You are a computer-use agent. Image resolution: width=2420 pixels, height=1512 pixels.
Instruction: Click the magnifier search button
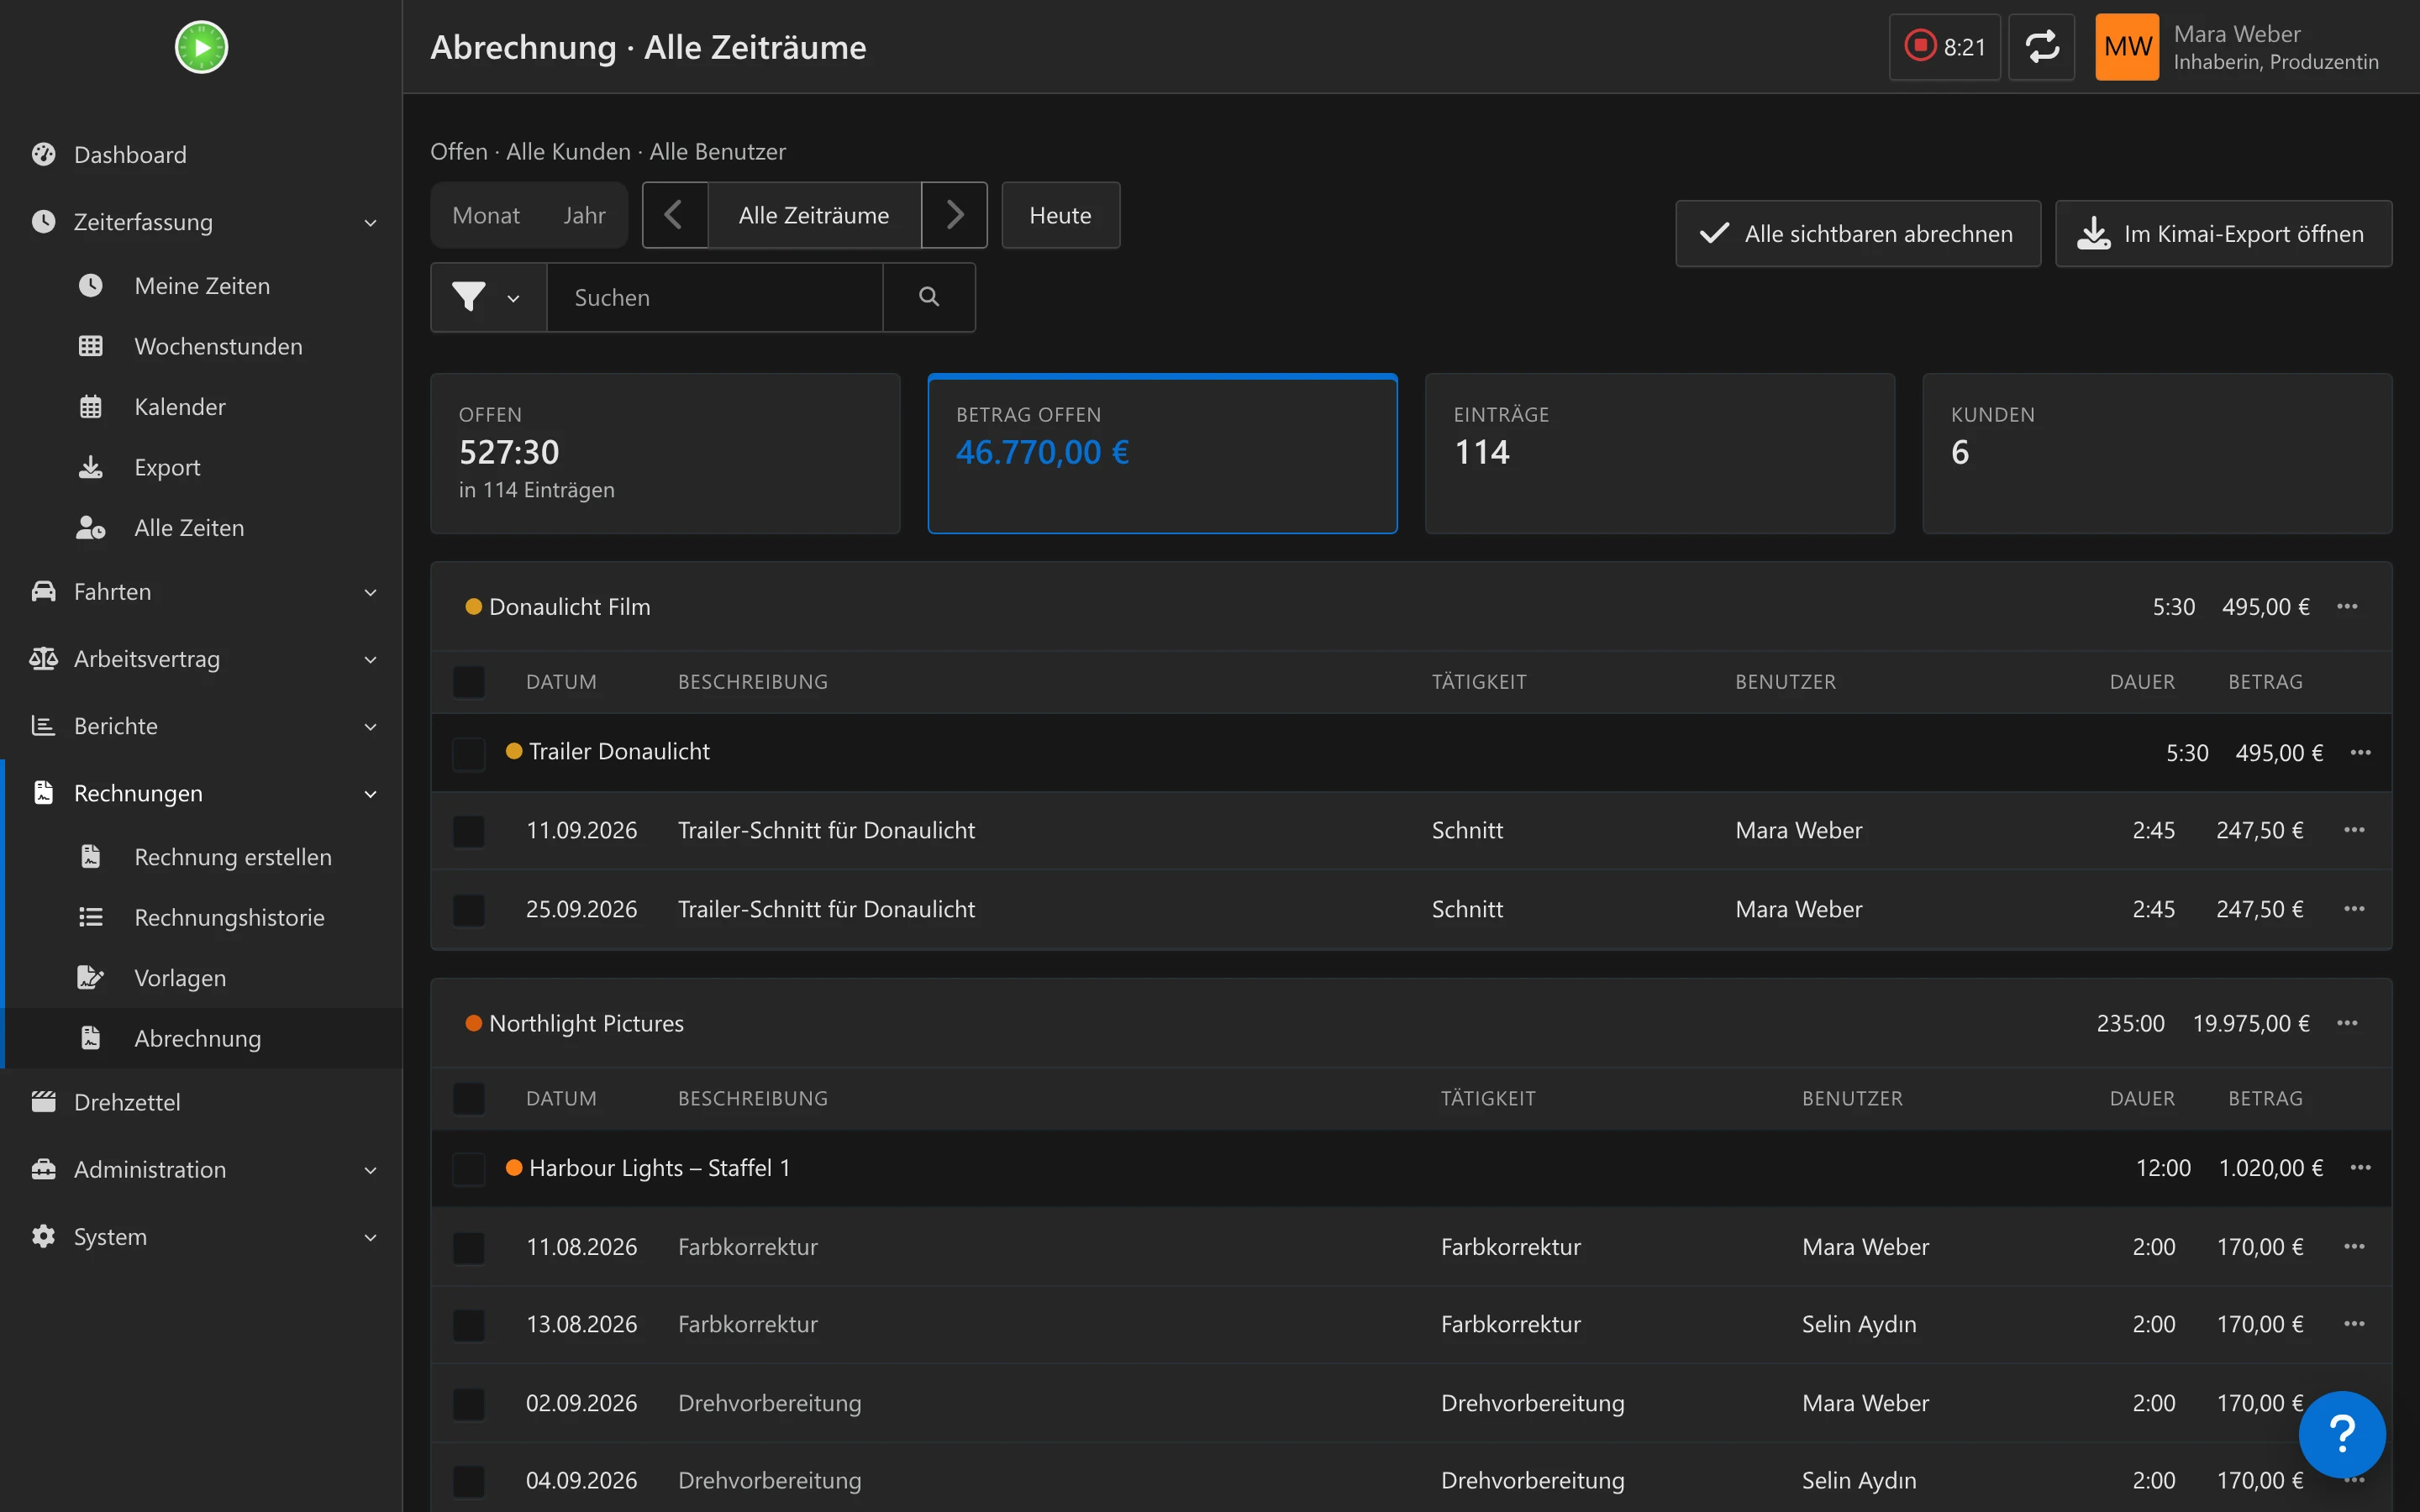tap(929, 297)
